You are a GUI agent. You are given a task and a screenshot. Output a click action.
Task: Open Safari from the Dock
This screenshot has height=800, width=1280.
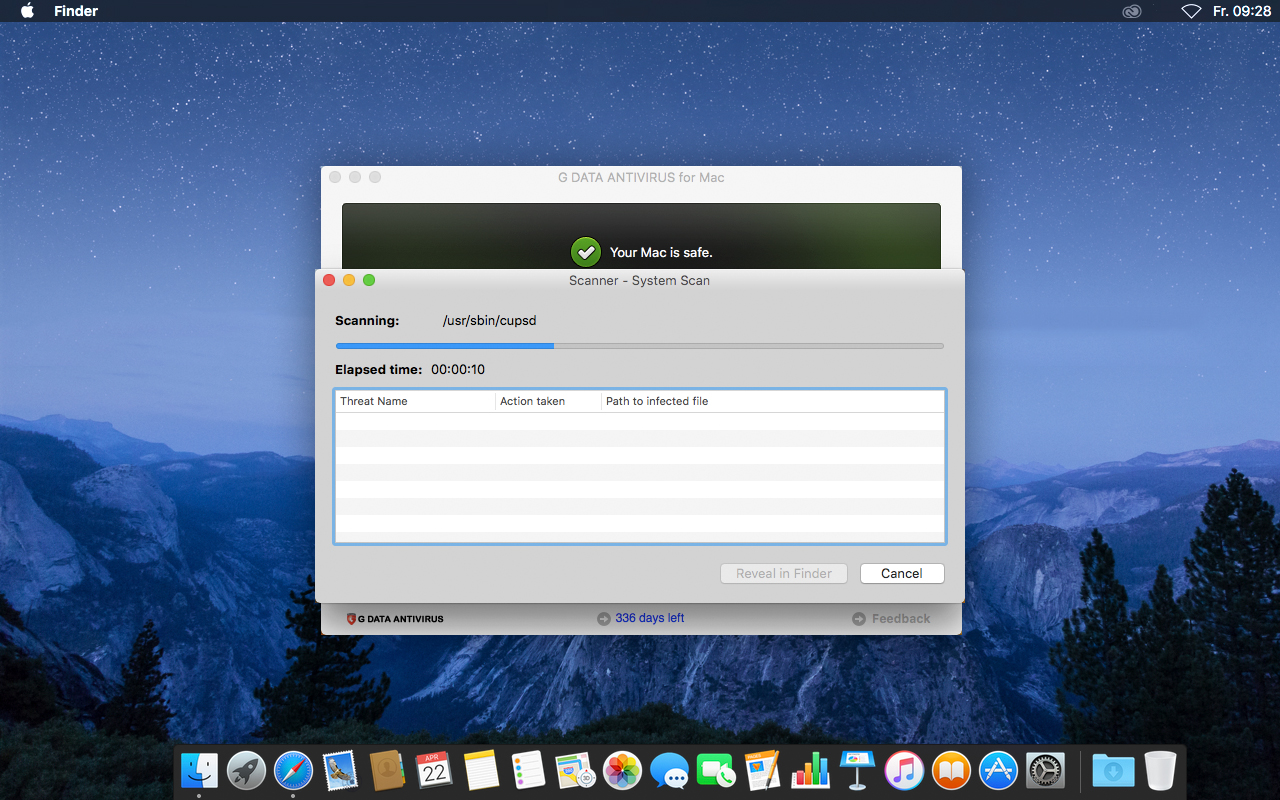tap(293, 770)
